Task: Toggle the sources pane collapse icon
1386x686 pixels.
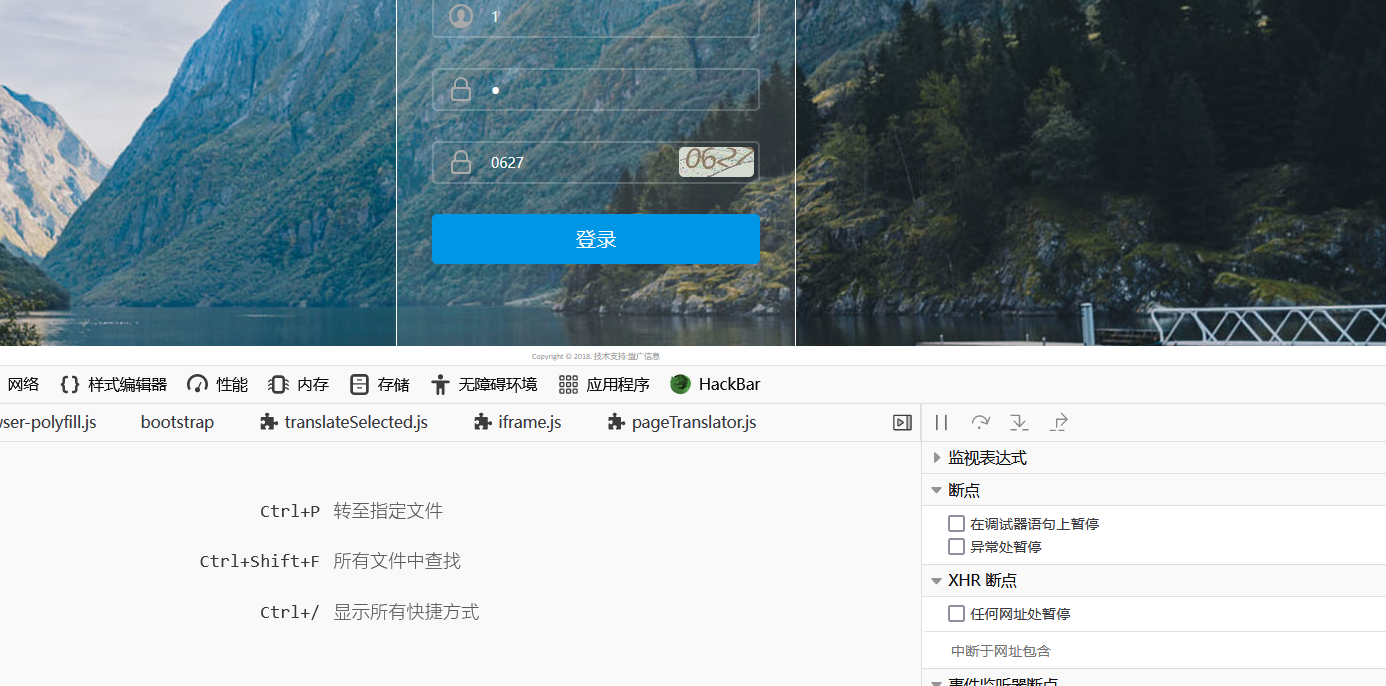Action: point(902,423)
